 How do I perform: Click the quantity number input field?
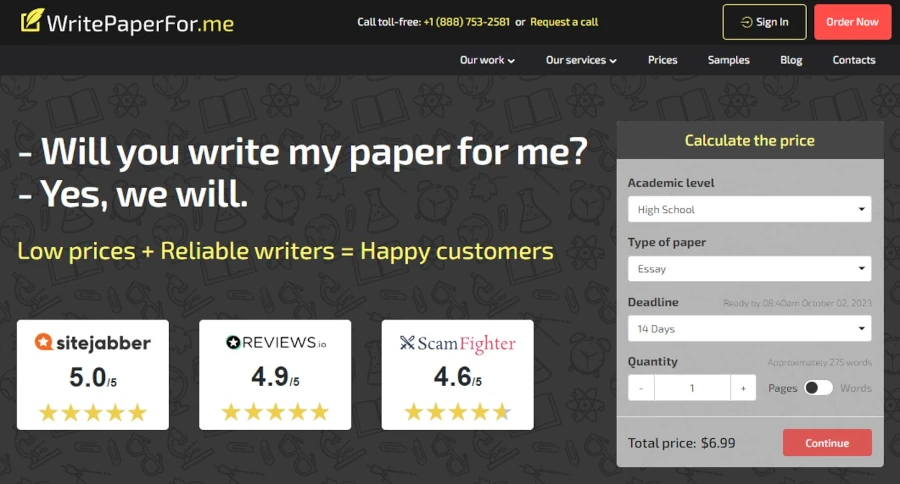692,388
